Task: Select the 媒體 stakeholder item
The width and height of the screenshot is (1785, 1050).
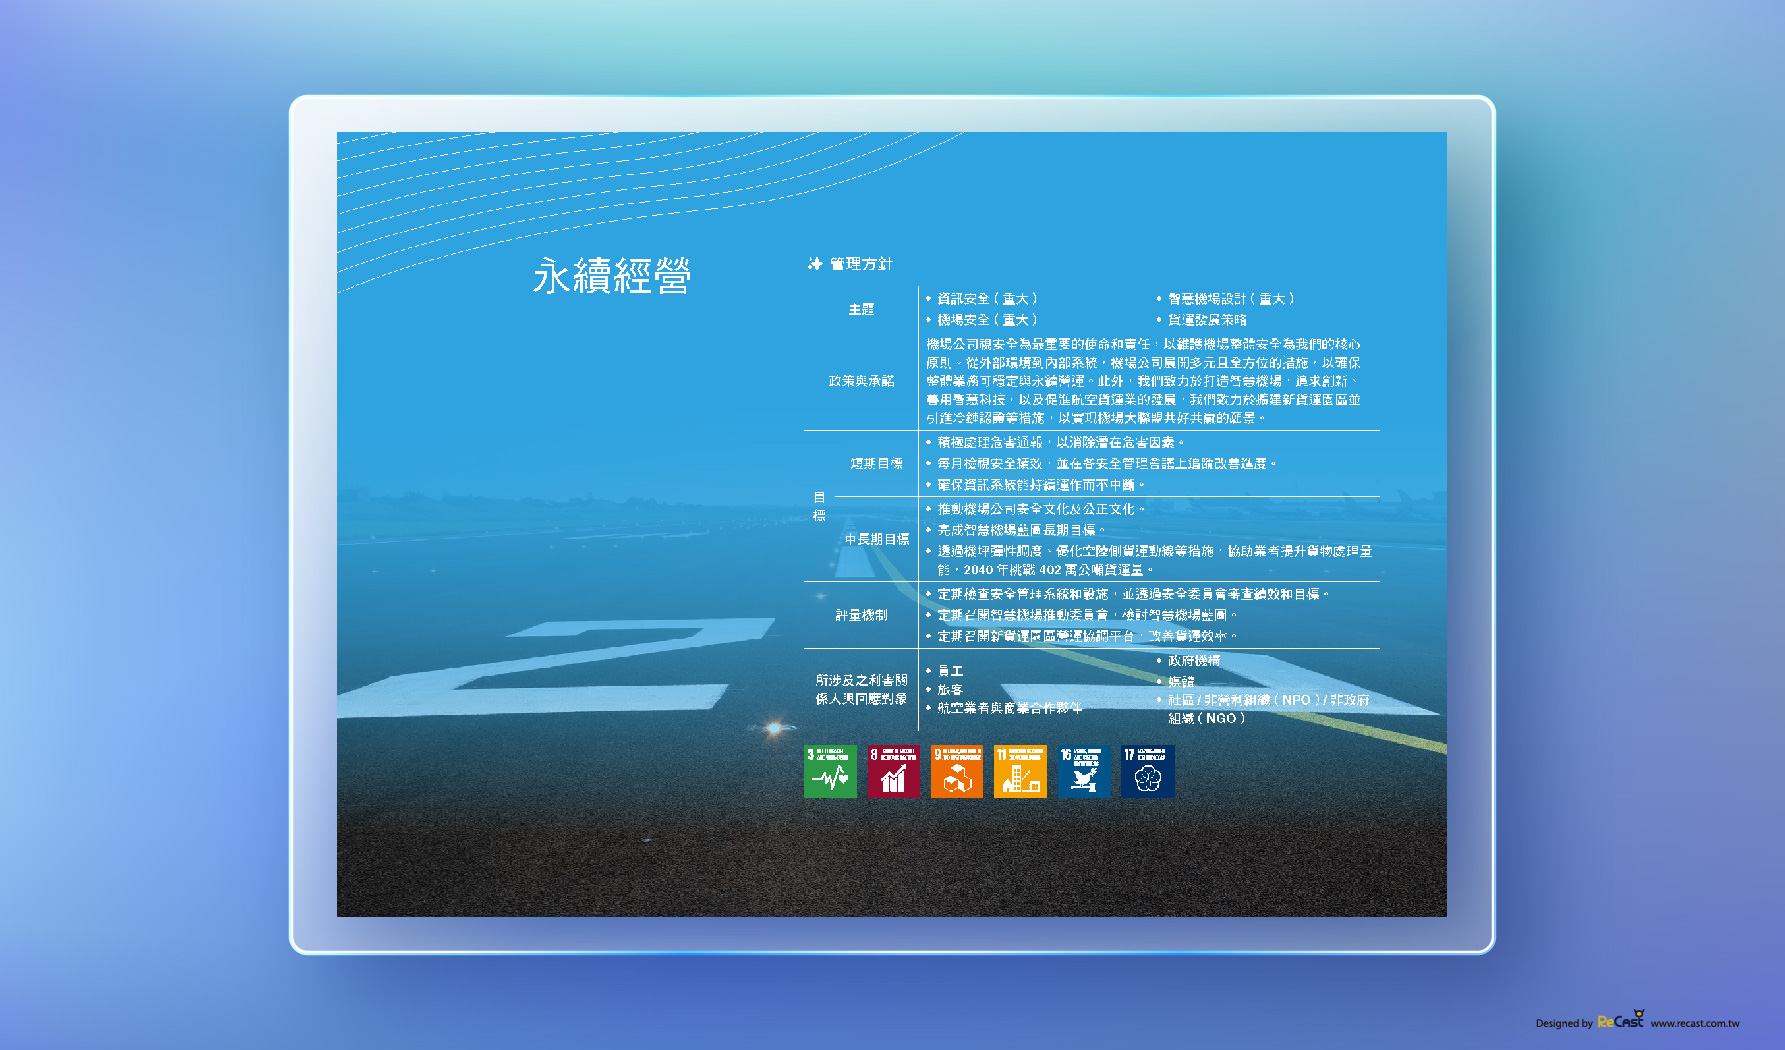Action: coord(1175,682)
